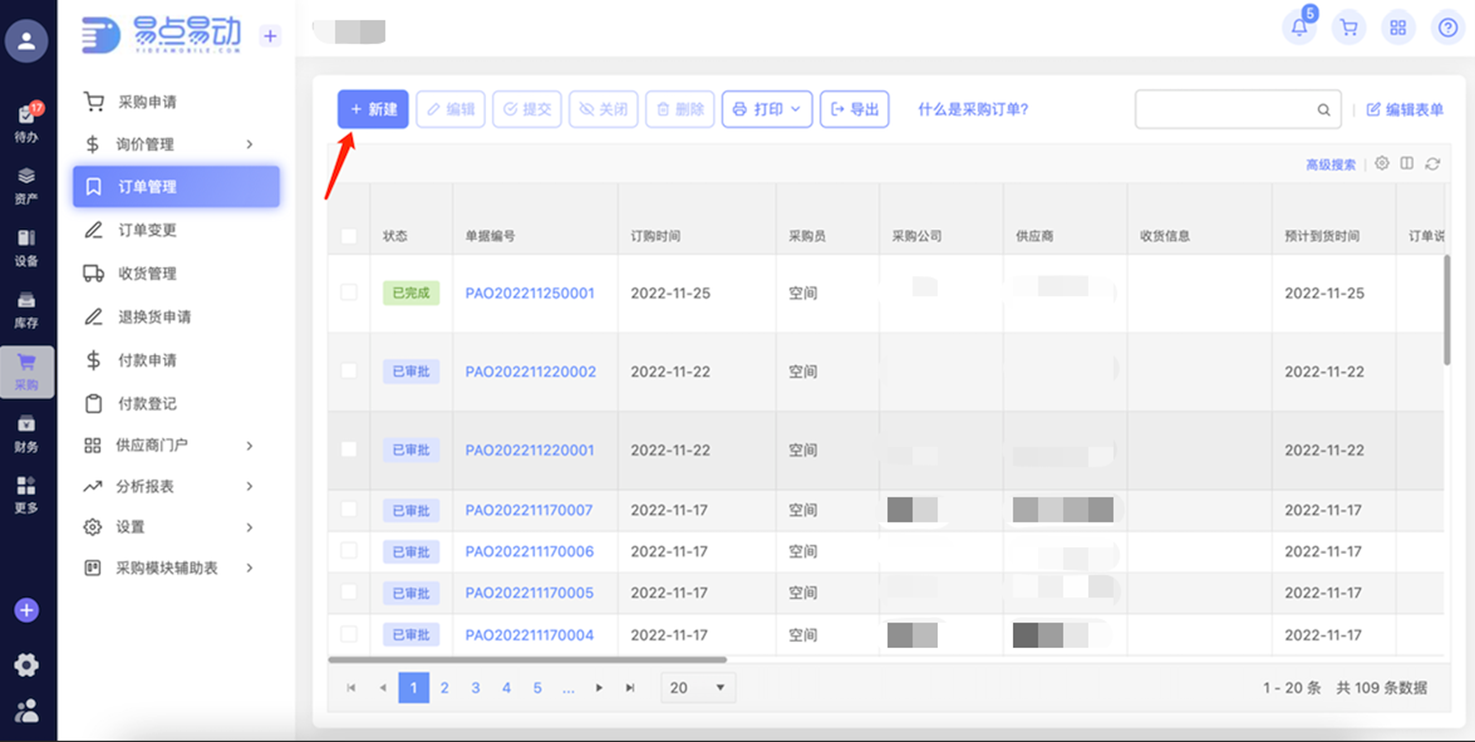Open the notification bell icon
The image size is (1475, 742).
[x=1300, y=27]
